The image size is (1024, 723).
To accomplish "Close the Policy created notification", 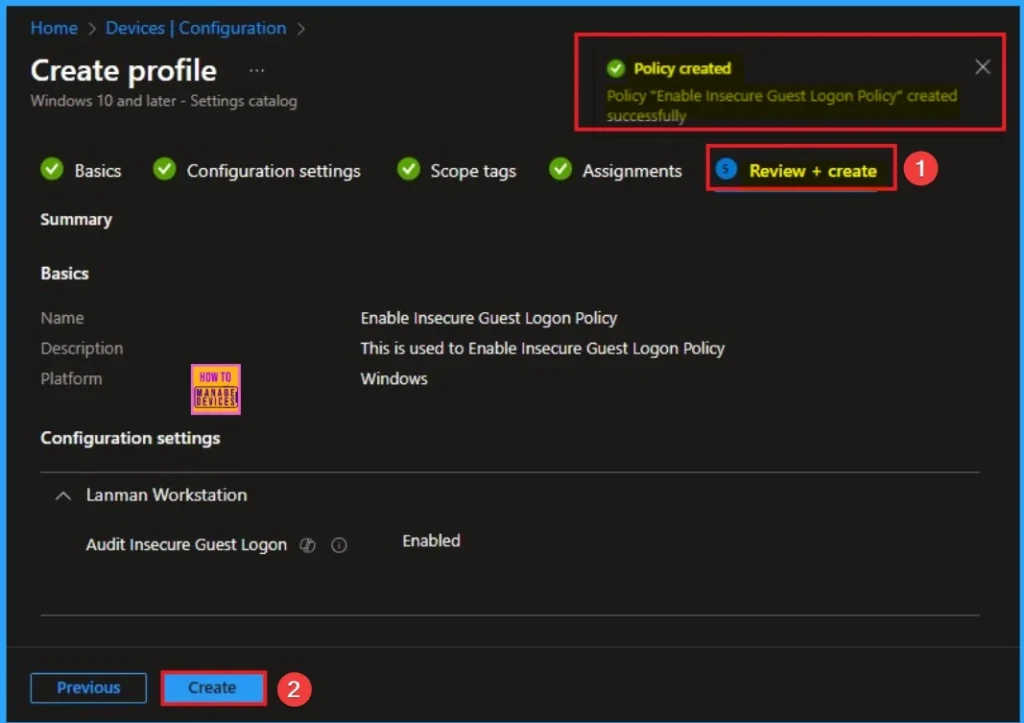I will [982, 67].
